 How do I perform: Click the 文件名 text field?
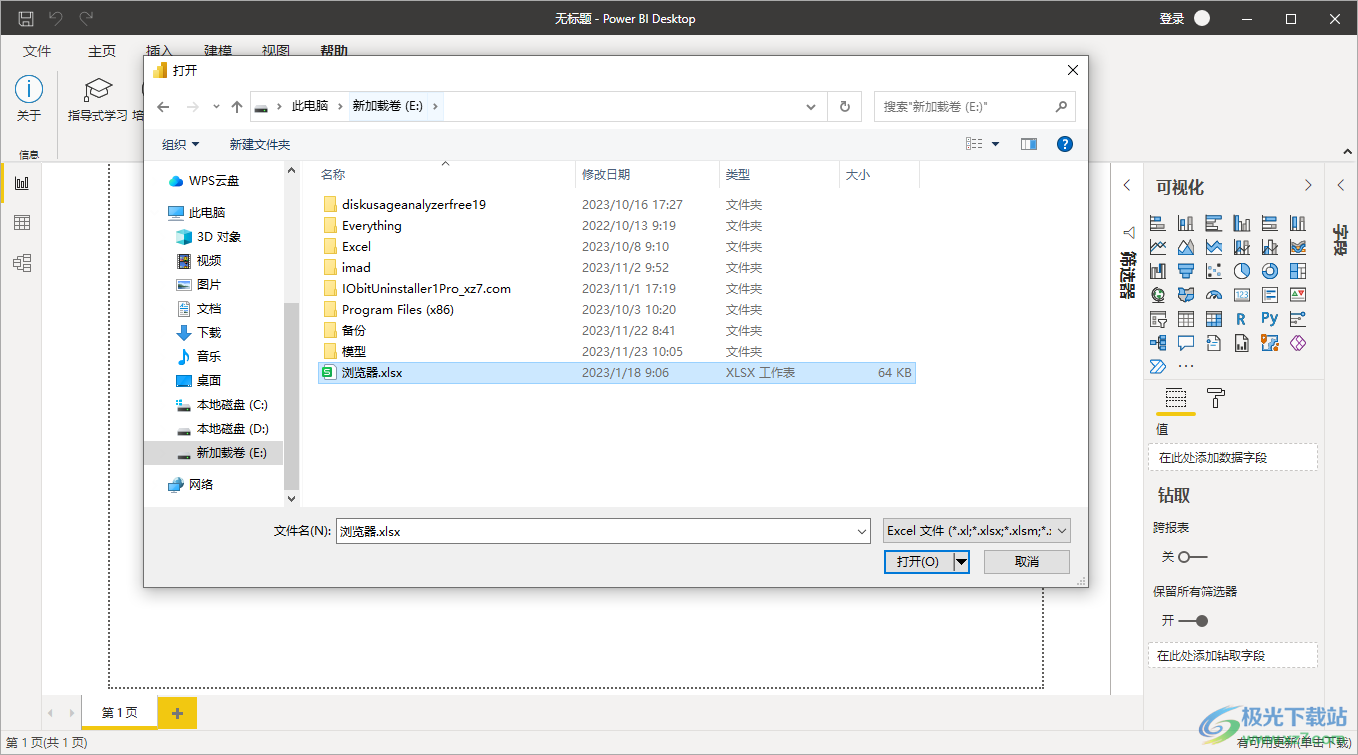595,532
